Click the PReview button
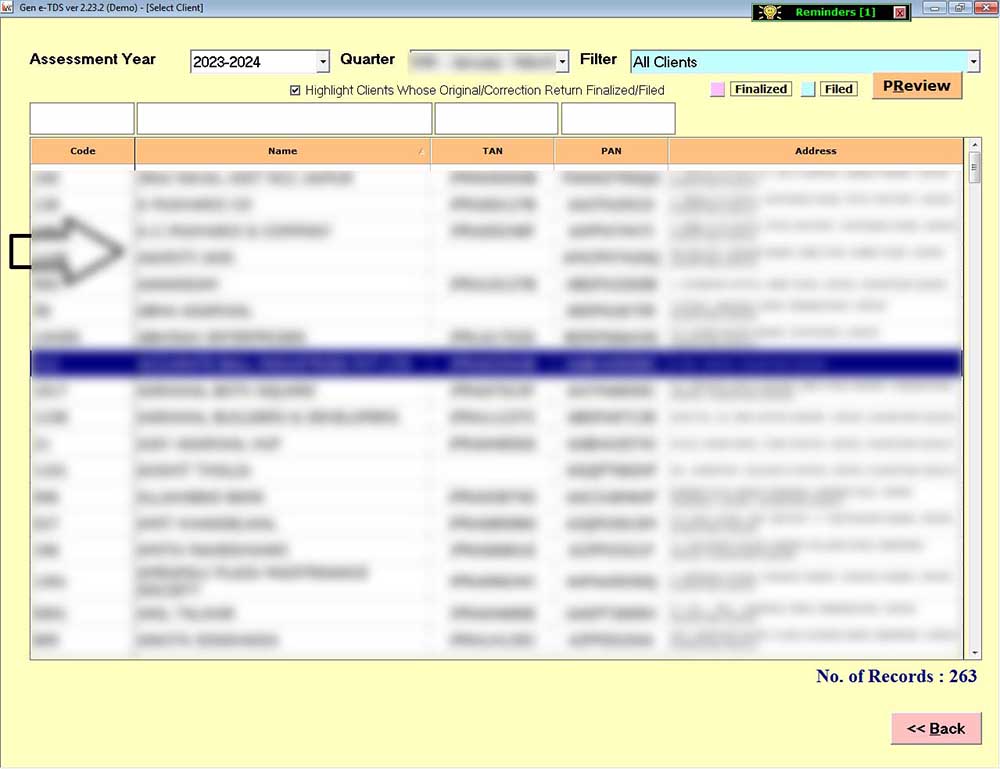 (x=916, y=86)
